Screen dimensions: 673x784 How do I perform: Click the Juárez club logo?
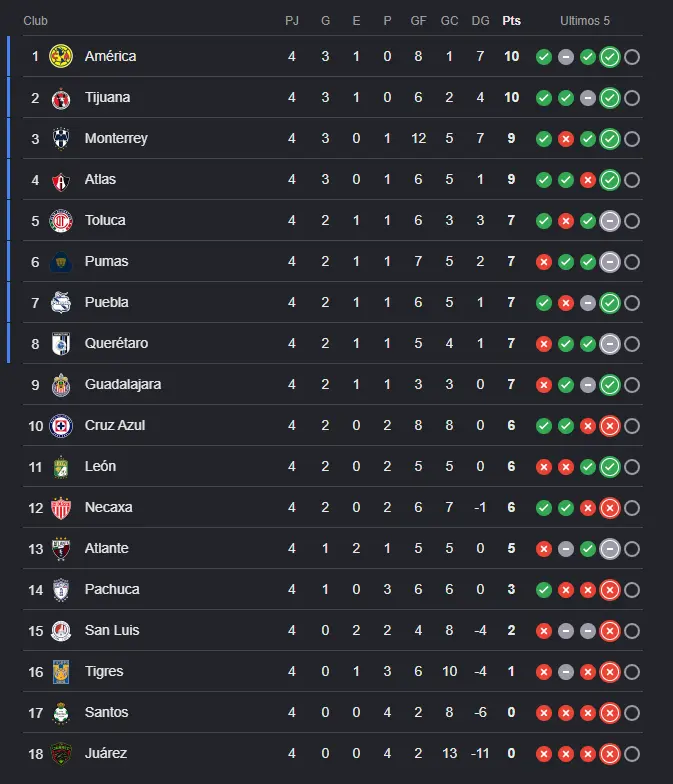(61, 754)
